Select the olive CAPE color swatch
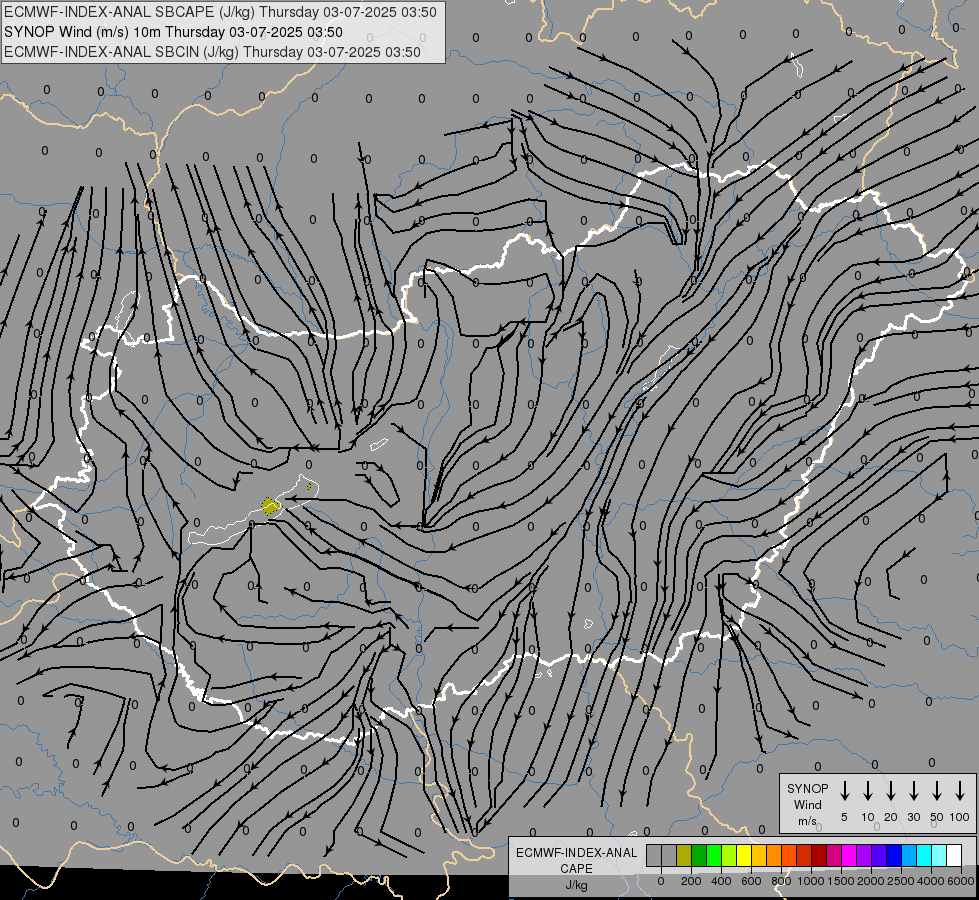Screen dimensions: 979x900 pos(684,855)
